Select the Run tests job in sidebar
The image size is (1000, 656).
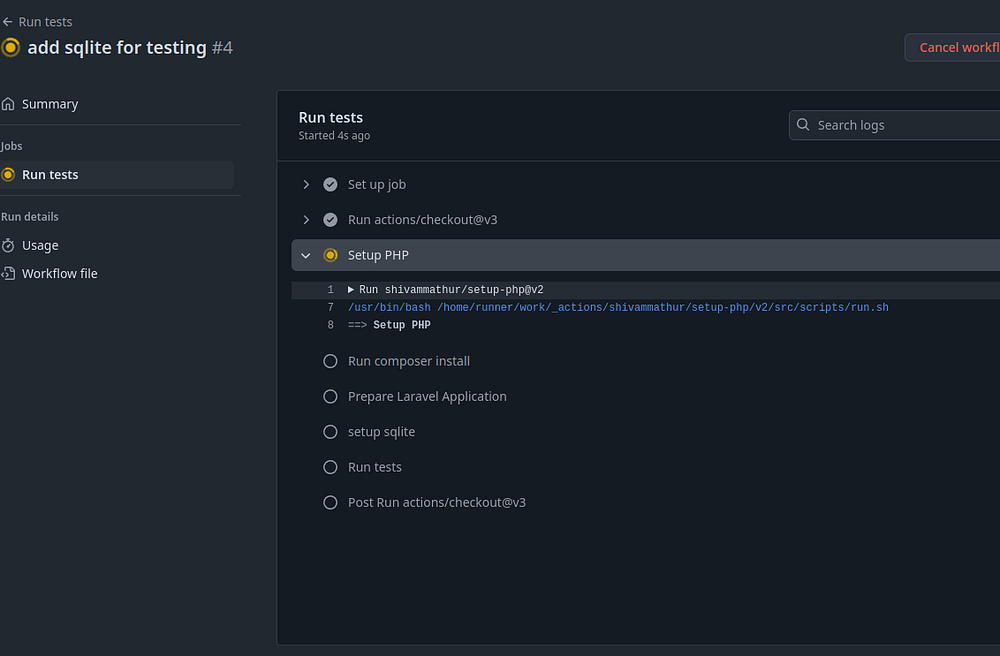[50, 174]
